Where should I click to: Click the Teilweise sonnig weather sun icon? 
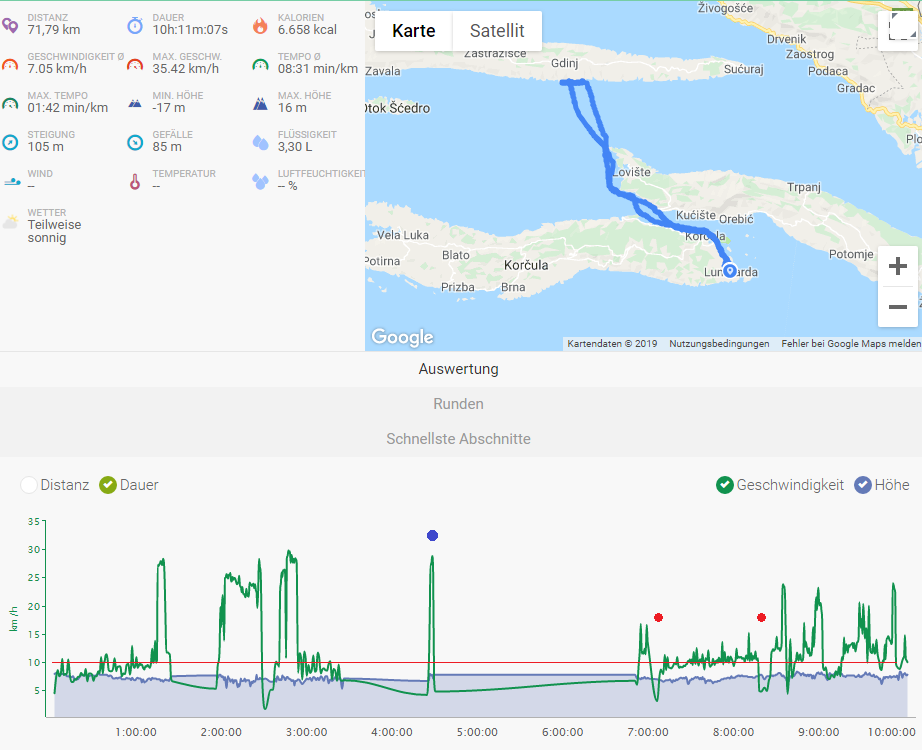pos(11,219)
